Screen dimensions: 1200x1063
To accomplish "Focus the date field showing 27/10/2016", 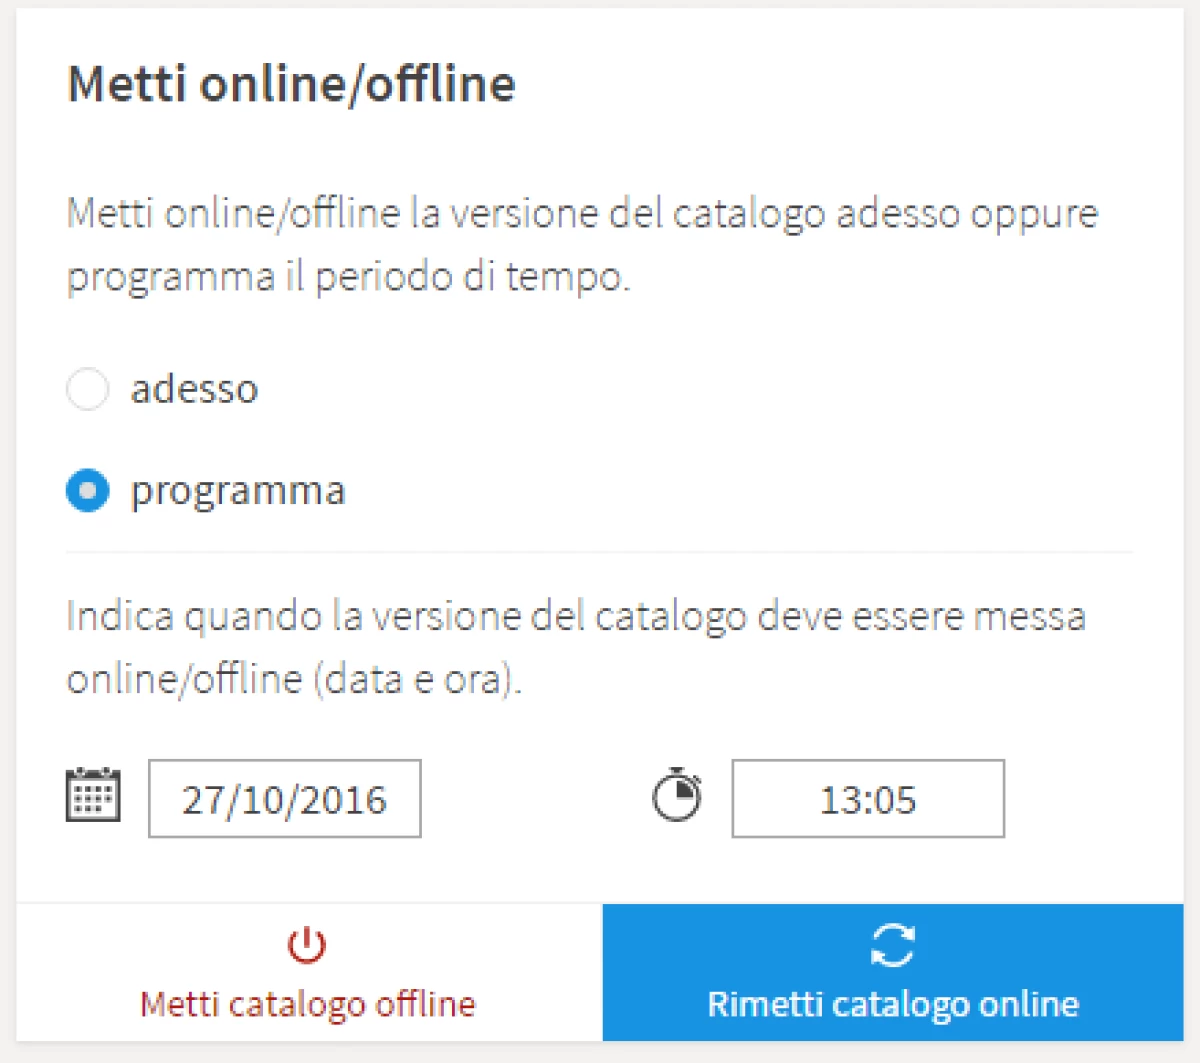I will click(284, 799).
